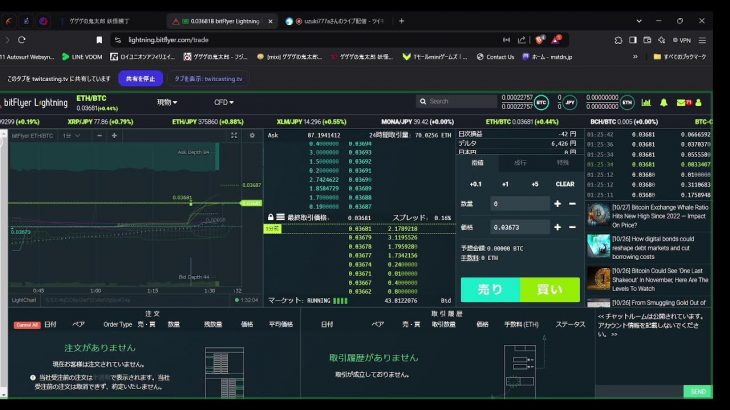Viewport: 730px width, 410px height.
Task: Switch to the 成行 order tab
Action: tap(520, 162)
